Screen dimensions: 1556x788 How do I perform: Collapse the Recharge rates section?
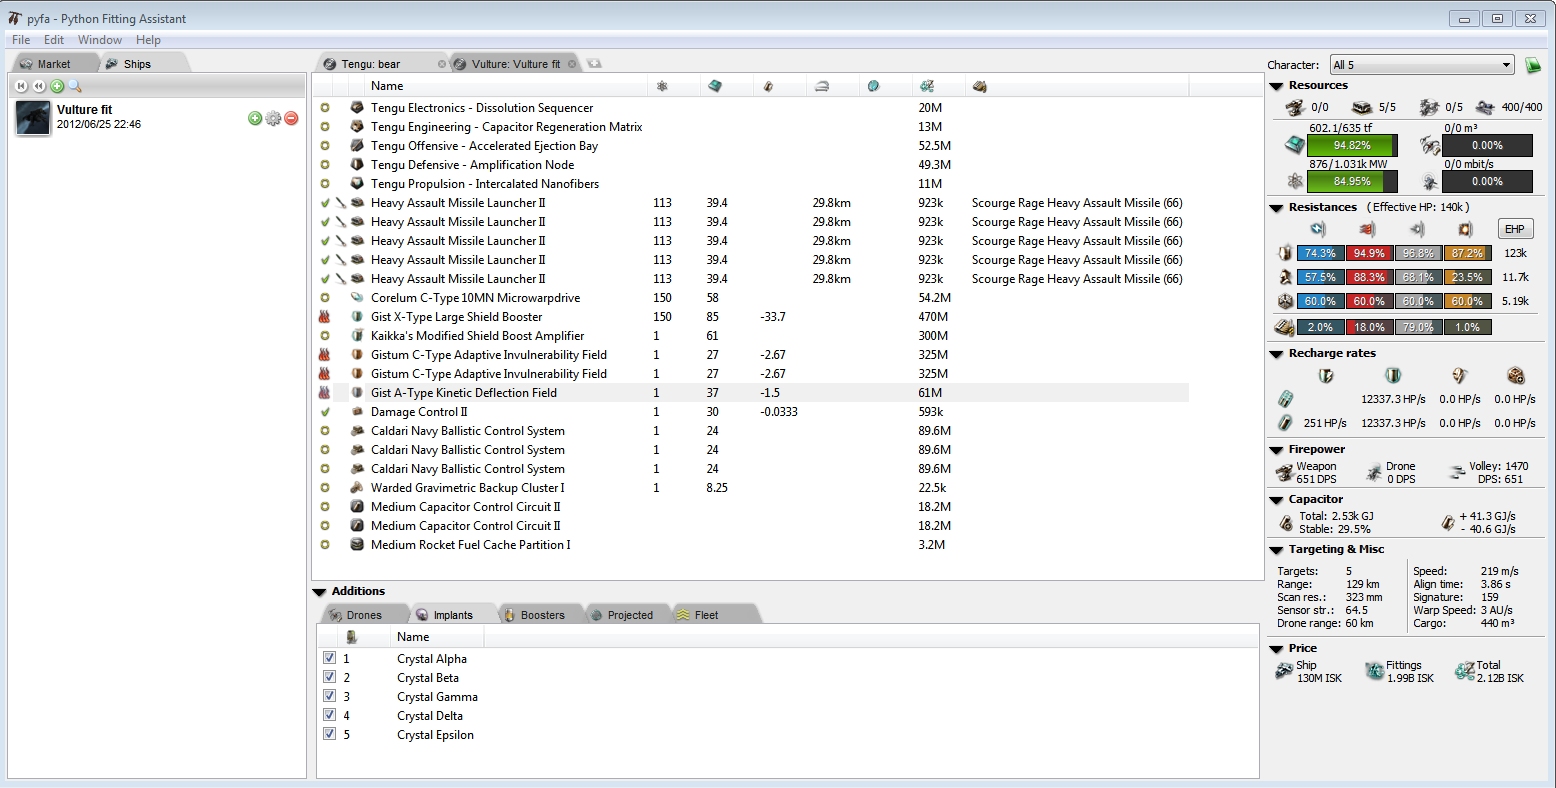click(x=1277, y=354)
